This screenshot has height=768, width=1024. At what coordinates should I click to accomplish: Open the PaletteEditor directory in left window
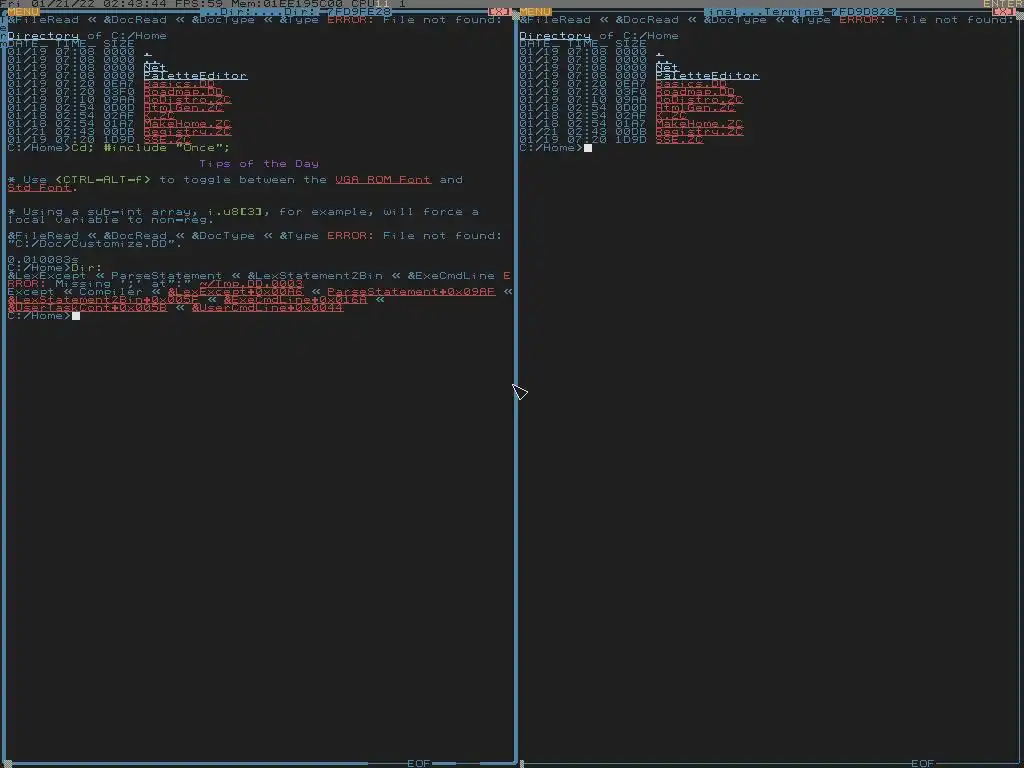point(195,76)
